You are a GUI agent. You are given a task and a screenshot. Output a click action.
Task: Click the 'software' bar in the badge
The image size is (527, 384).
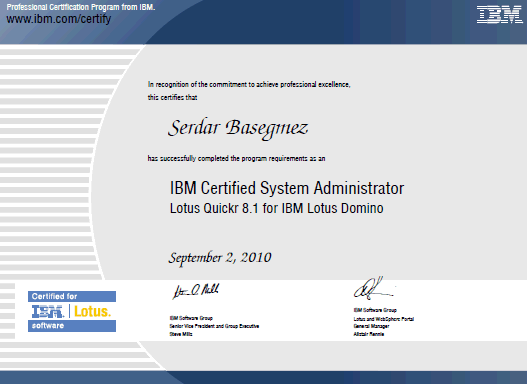point(72,326)
